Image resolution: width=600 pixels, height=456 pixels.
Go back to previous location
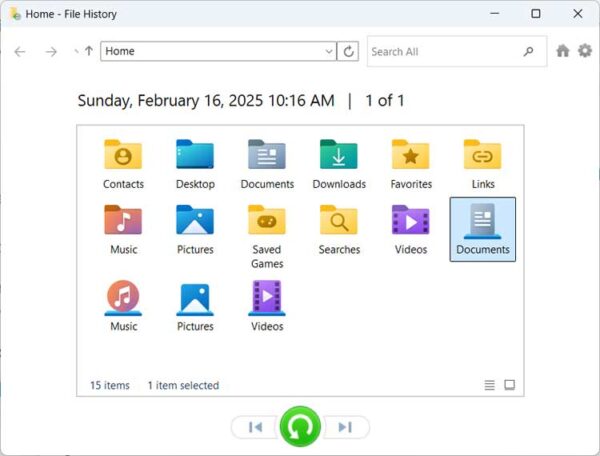click(20, 51)
